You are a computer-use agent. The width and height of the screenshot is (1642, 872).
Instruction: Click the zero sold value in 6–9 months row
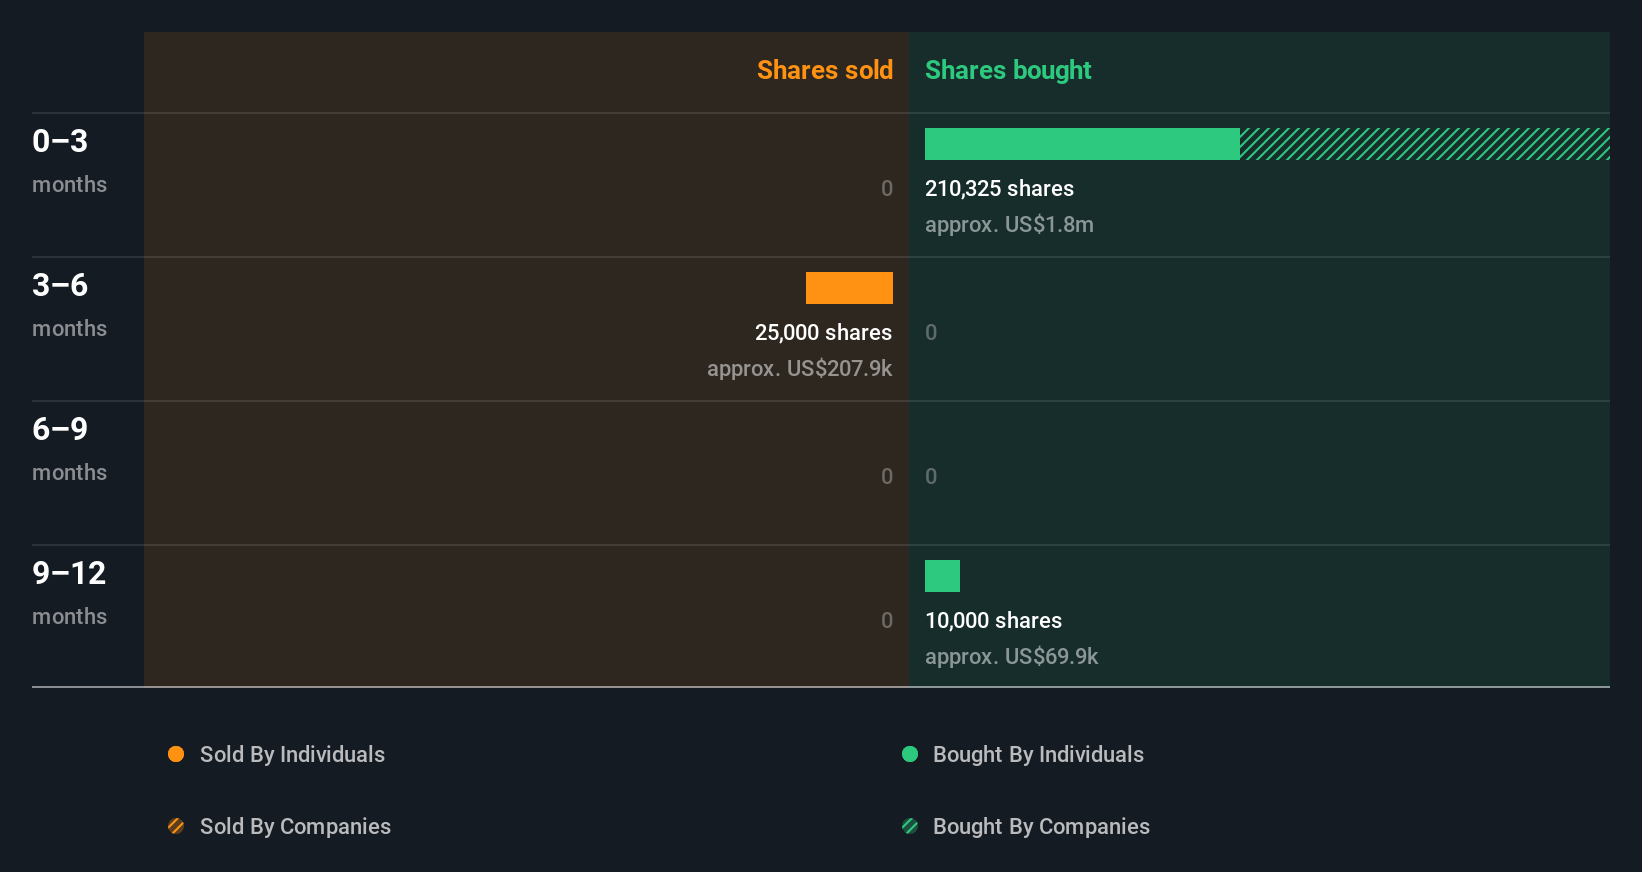[887, 477]
